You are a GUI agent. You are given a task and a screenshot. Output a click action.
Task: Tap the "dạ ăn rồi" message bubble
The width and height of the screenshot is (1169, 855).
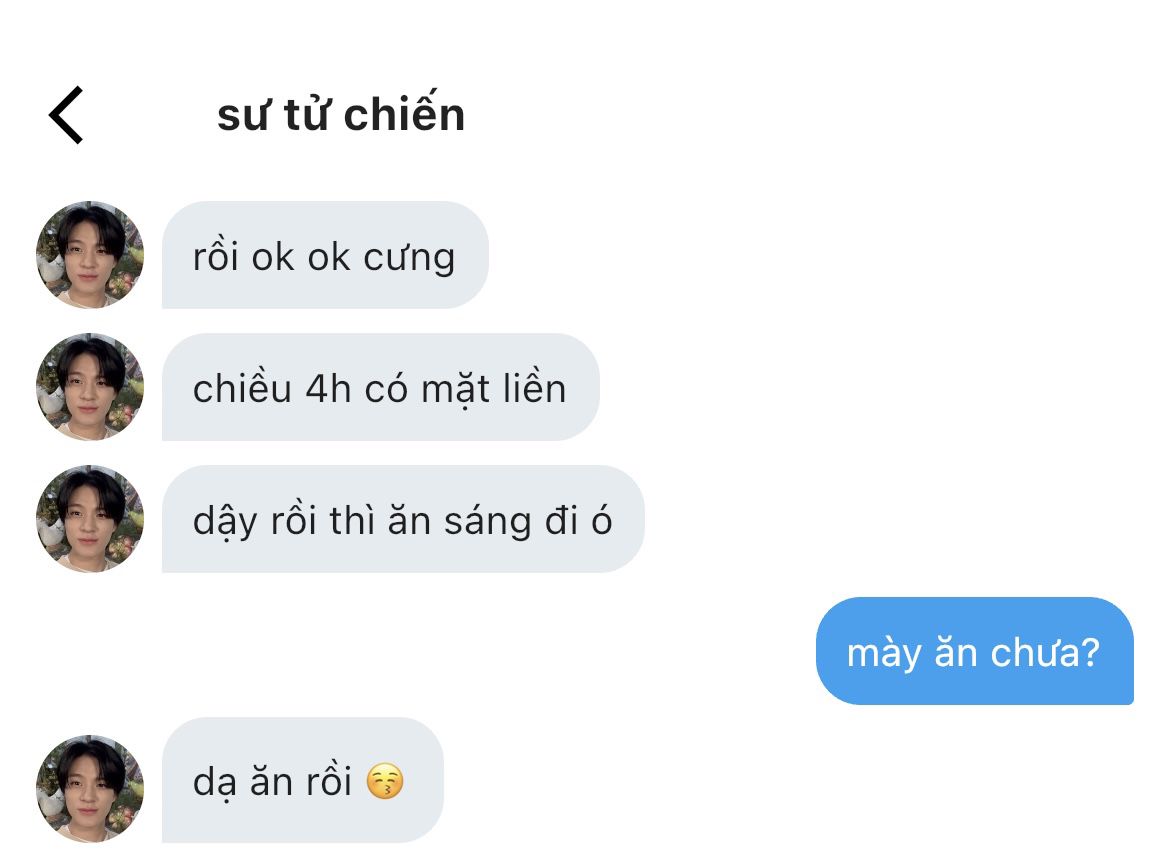303,780
